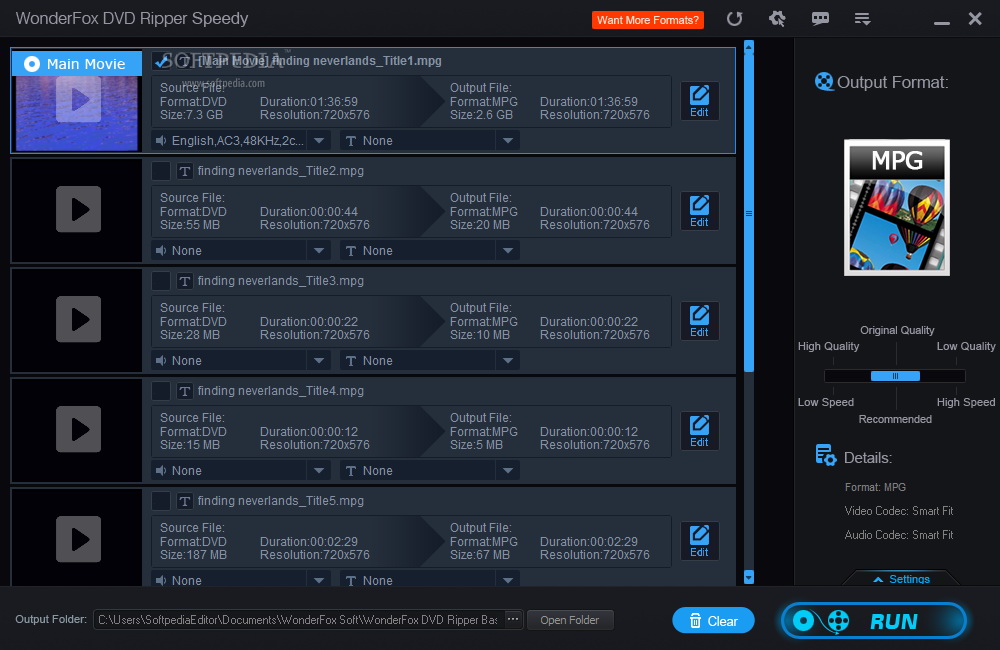The width and height of the screenshot is (1000, 650).
Task: Click the High Quality end of slider
Action: pyautogui.click(x=828, y=346)
